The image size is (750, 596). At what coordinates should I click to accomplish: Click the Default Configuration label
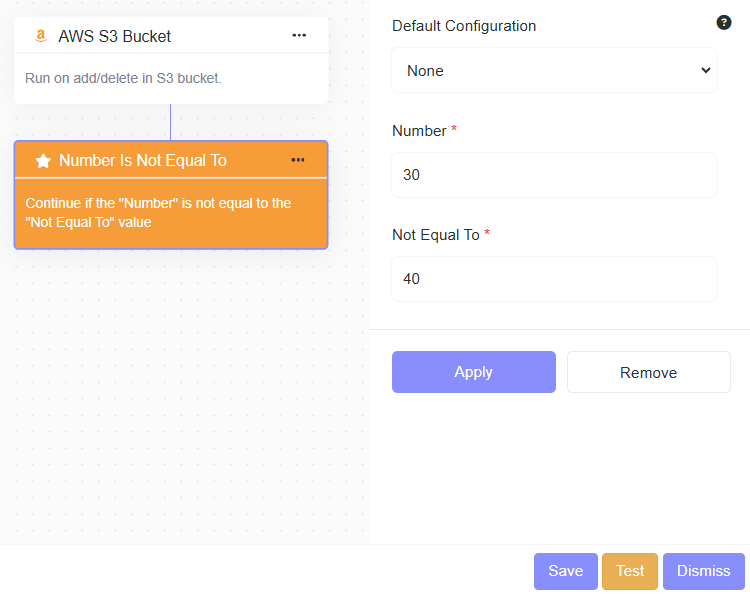(x=464, y=26)
